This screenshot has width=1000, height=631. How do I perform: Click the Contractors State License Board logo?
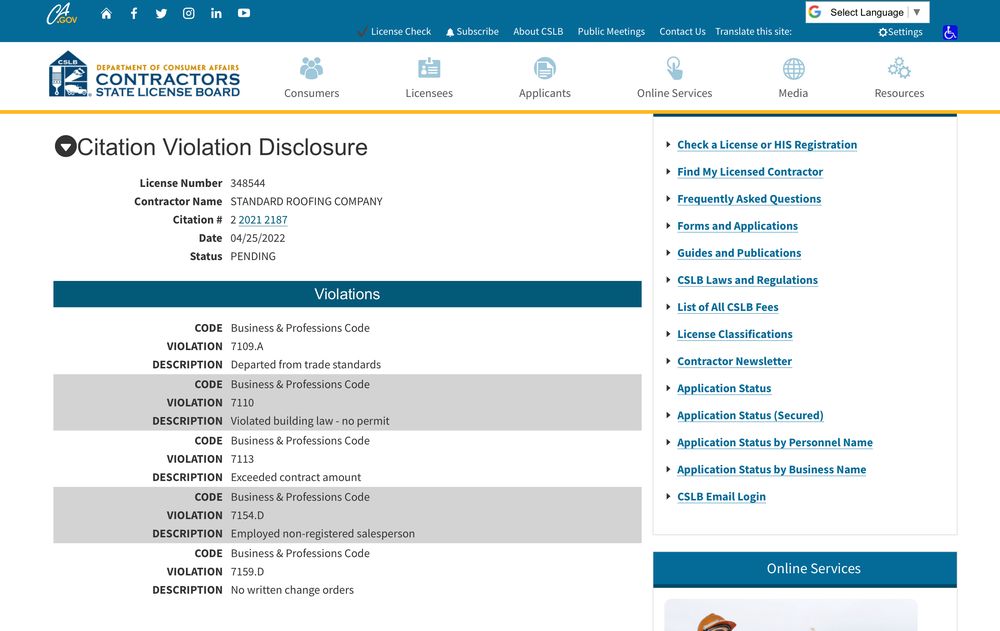pyautogui.click(x=145, y=75)
